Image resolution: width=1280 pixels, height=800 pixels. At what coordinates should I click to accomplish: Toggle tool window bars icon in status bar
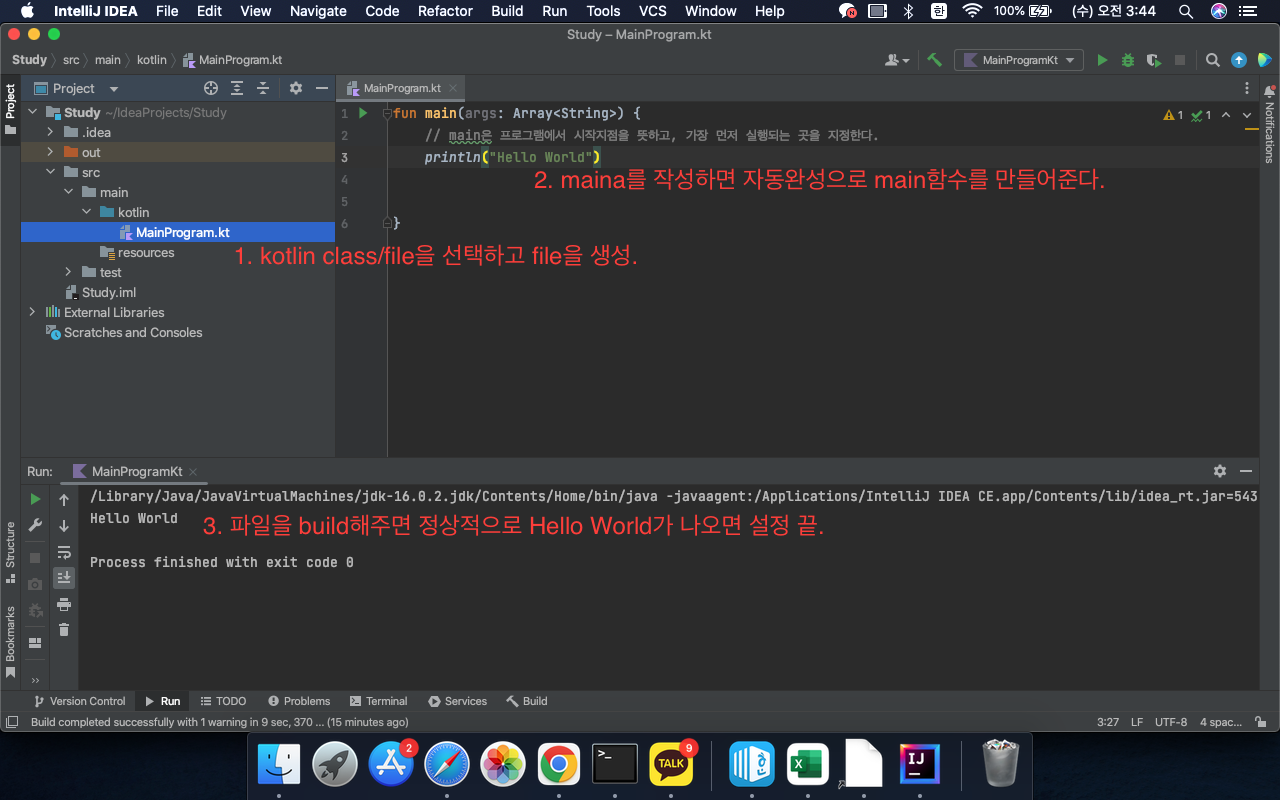[12, 722]
